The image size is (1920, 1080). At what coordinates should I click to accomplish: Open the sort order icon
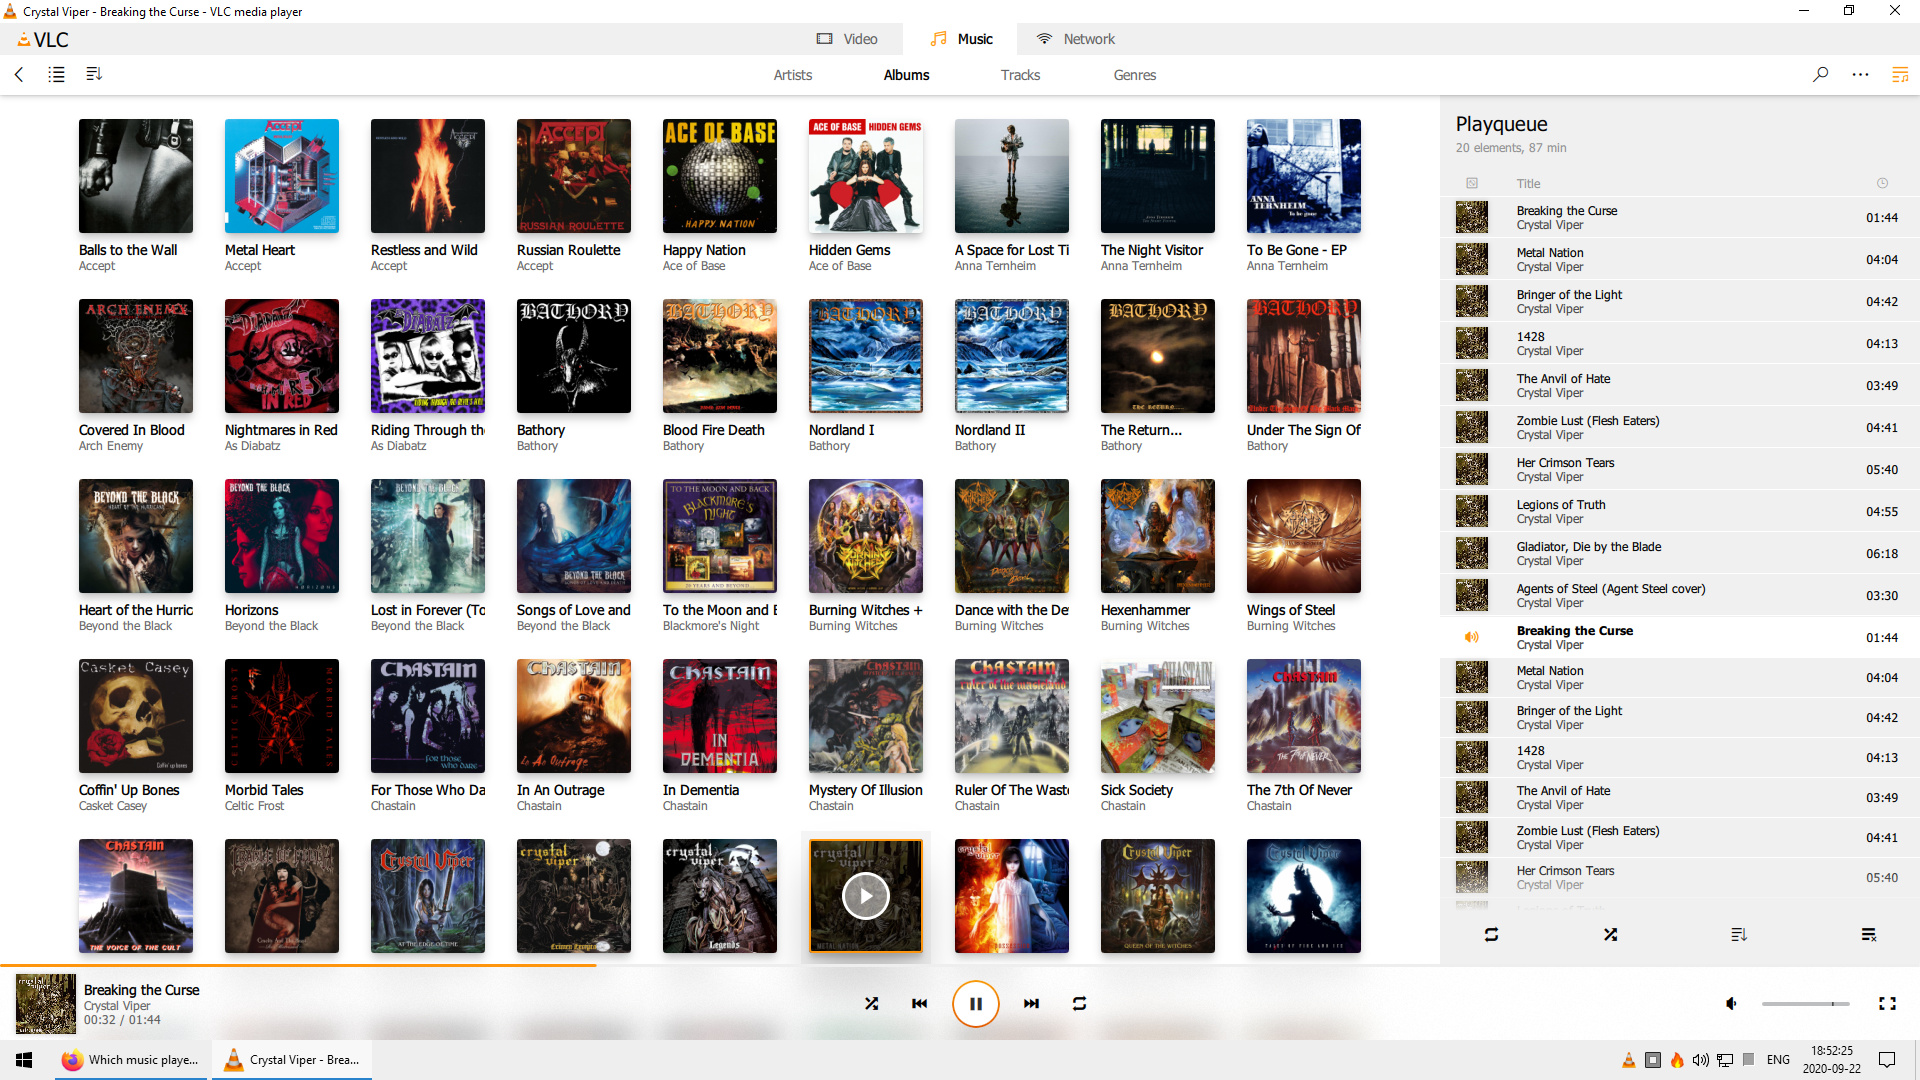(94, 74)
